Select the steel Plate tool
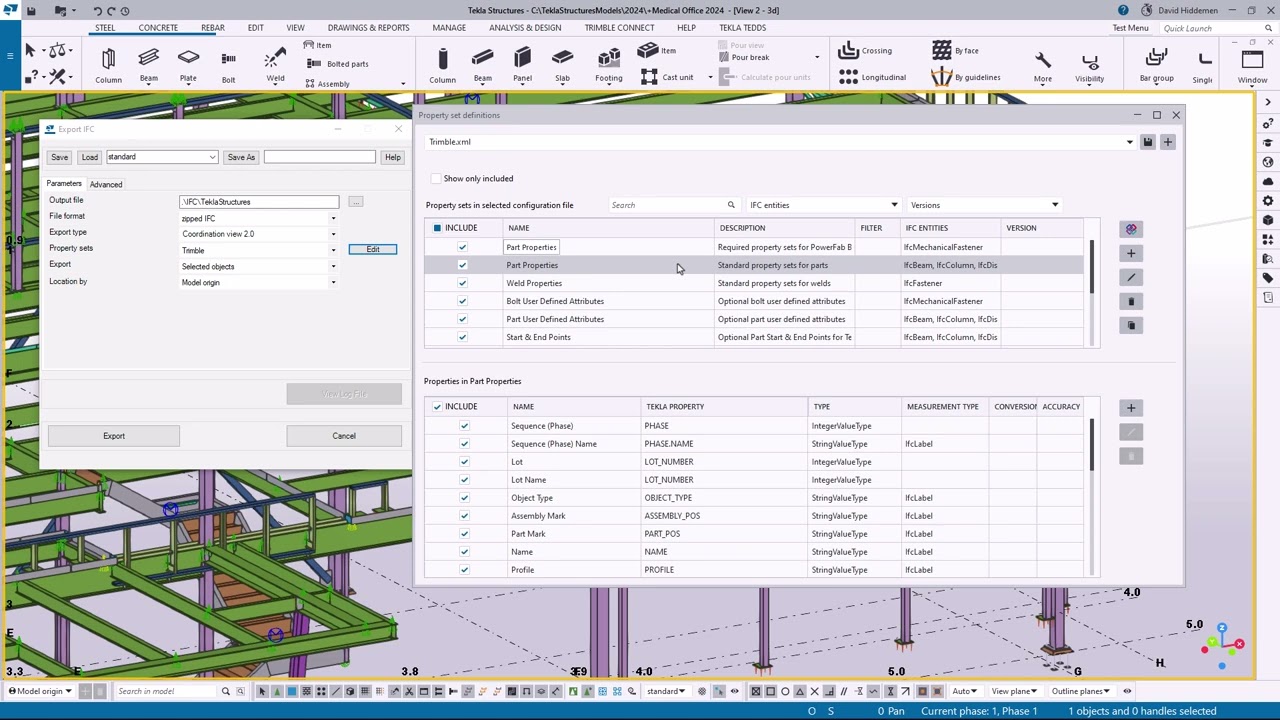This screenshot has width=1280, height=720. click(188, 66)
